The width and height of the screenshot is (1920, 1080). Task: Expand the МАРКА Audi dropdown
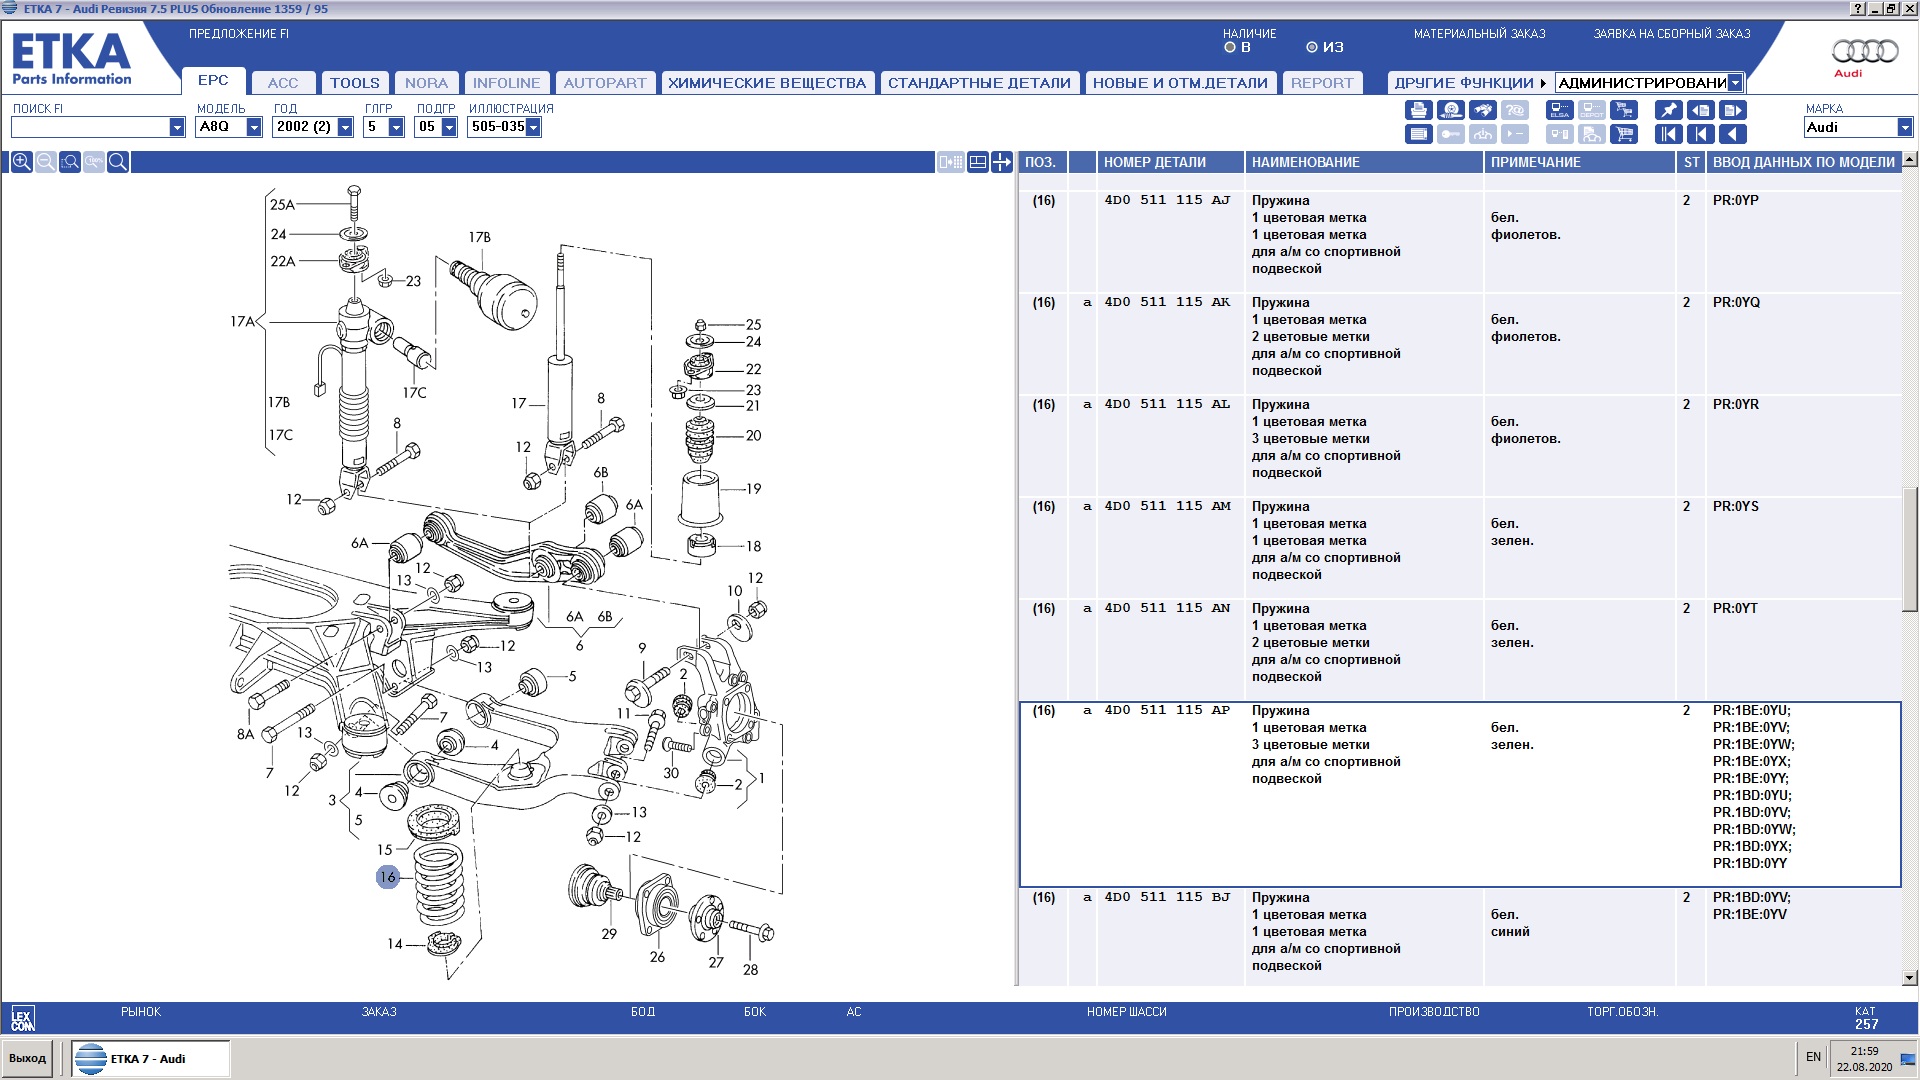click(1904, 127)
